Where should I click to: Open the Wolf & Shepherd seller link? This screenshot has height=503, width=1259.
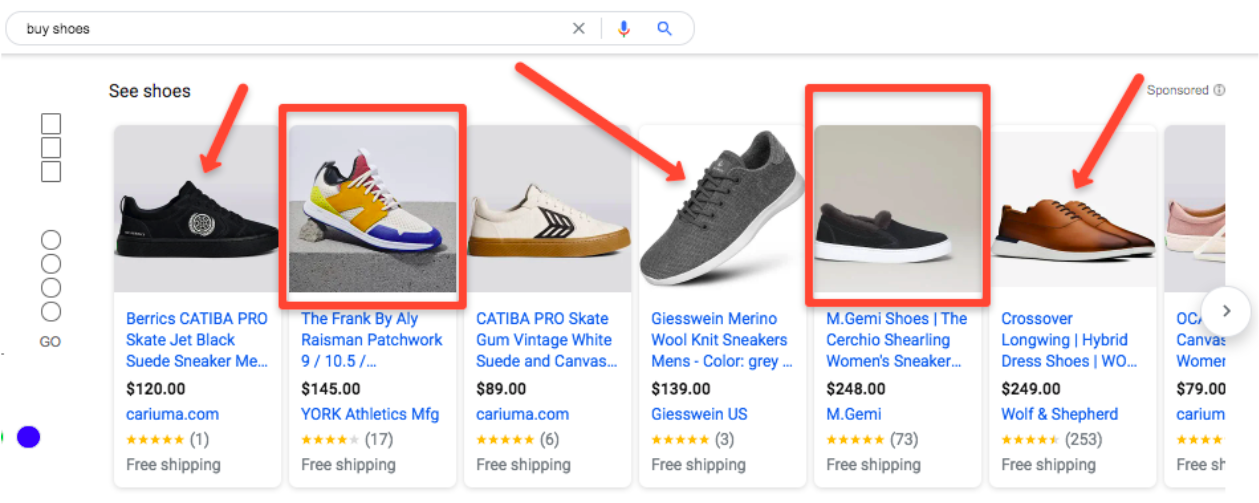tap(1059, 414)
